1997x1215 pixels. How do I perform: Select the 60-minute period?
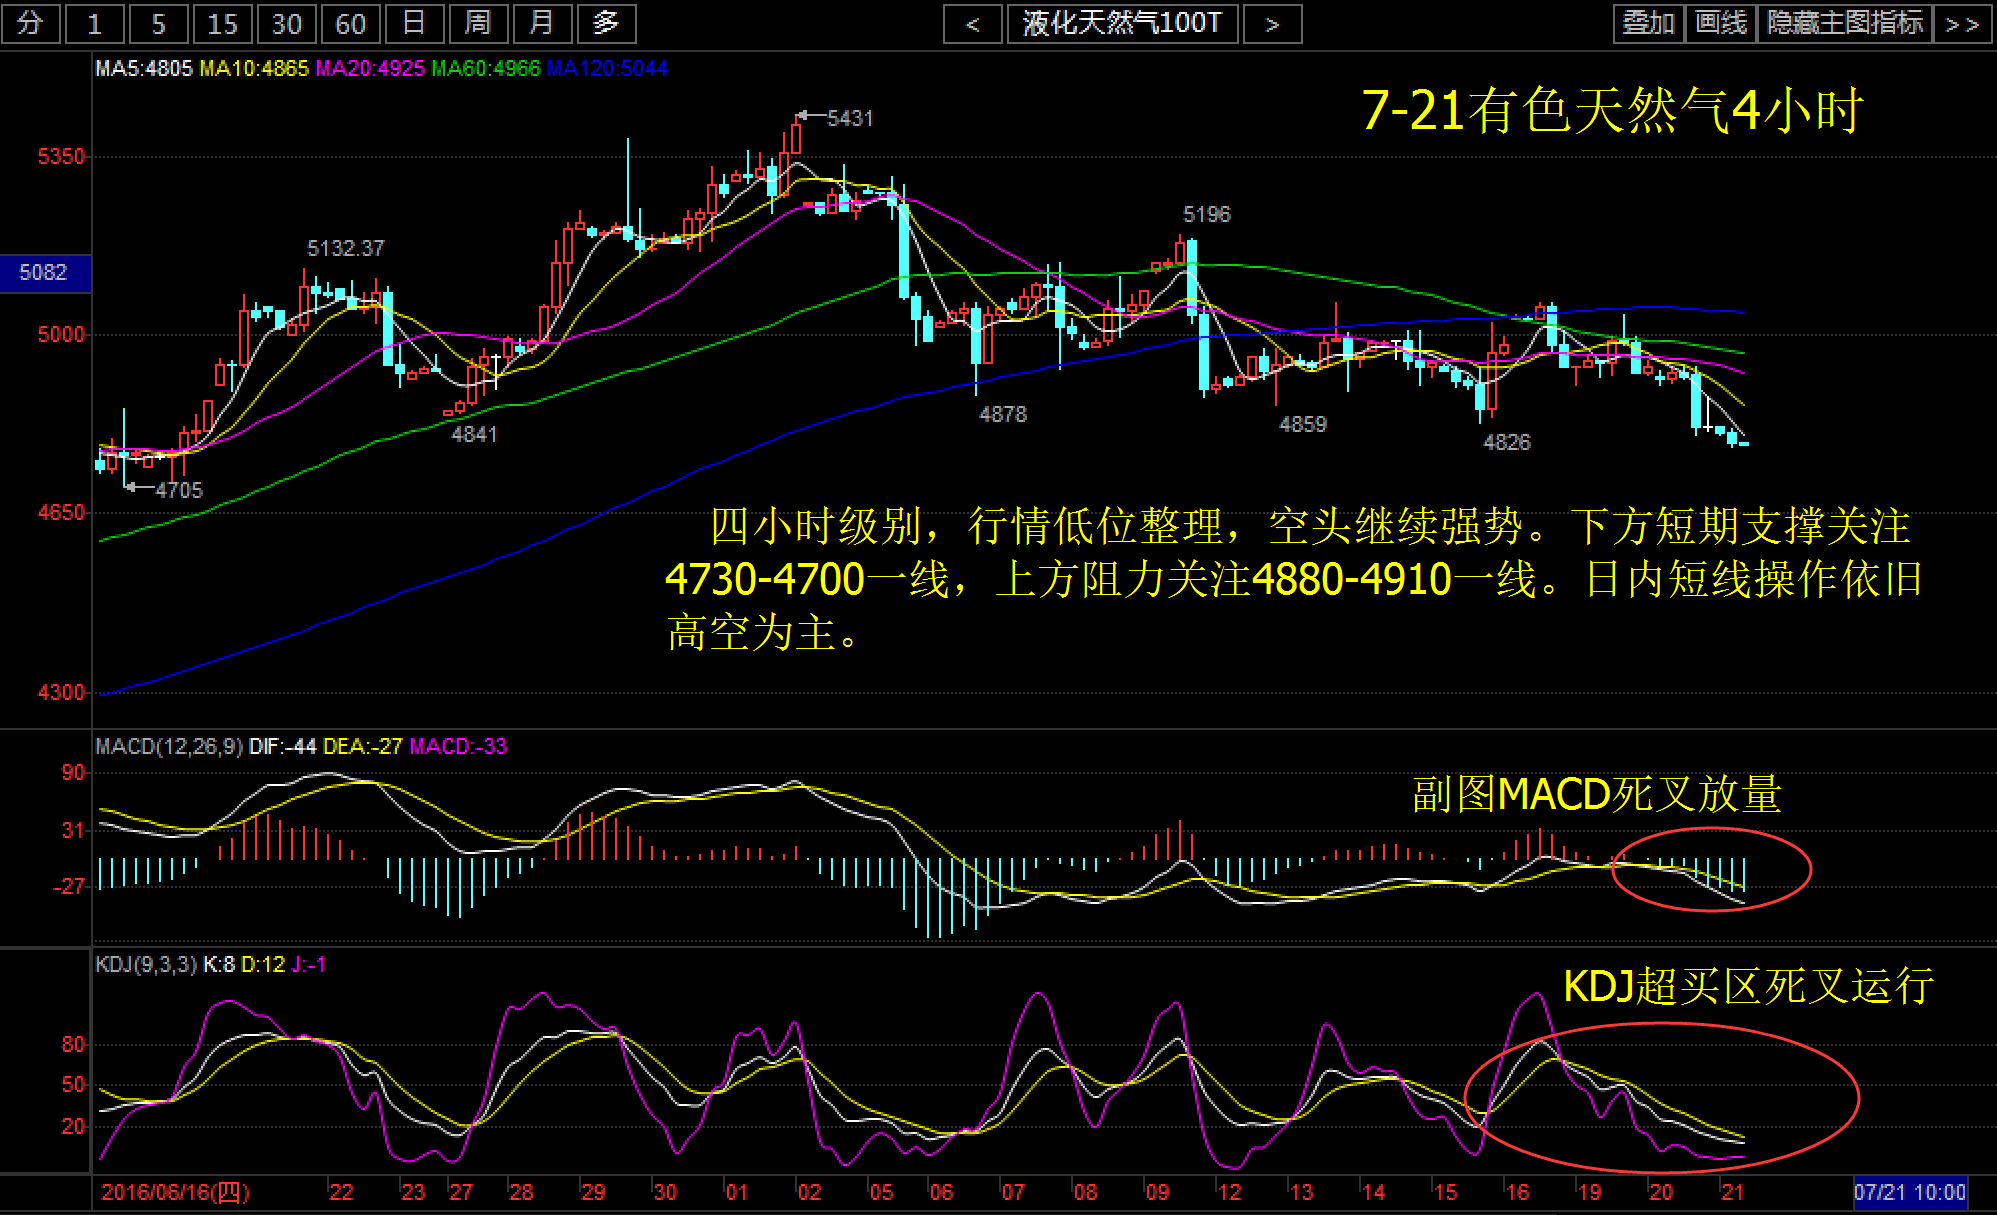(351, 23)
